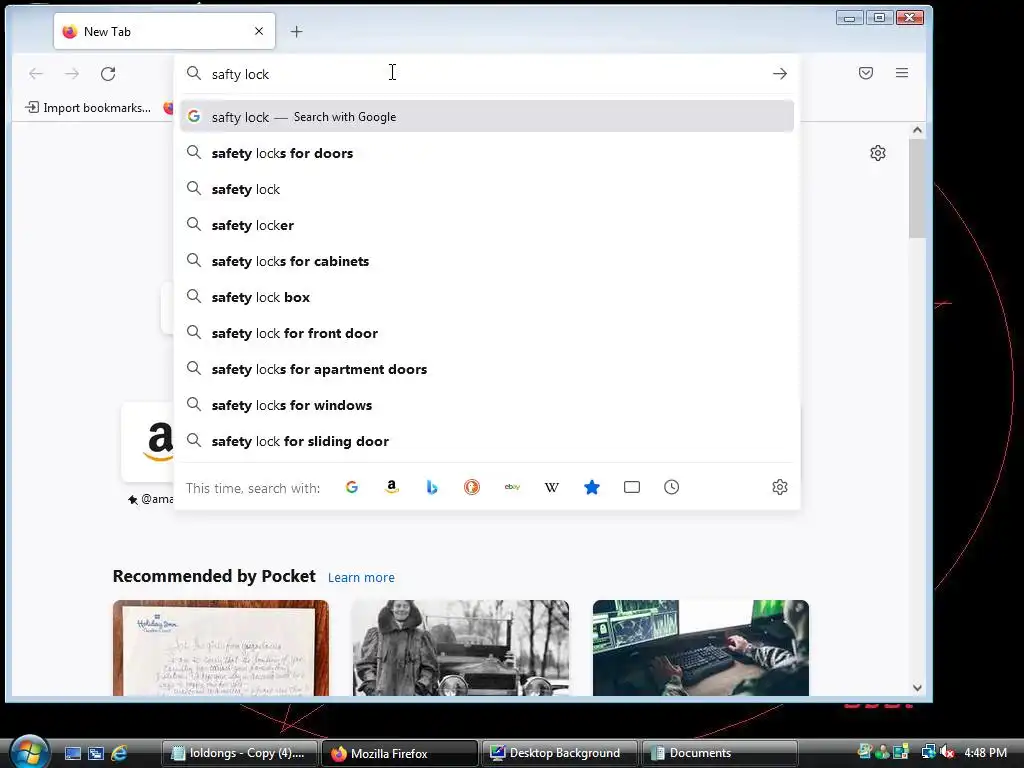
Task: Click scrollbar up arrow in Firefox
Action: click(x=917, y=130)
